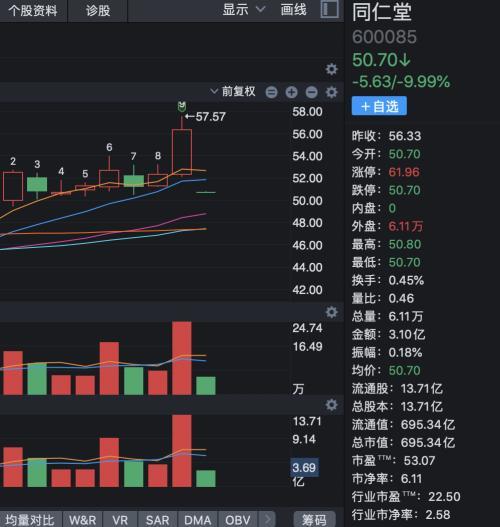Click the 行业市净率 value 2.58
The width and height of the screenshot is (500, 527).
(x=438, y=515)
